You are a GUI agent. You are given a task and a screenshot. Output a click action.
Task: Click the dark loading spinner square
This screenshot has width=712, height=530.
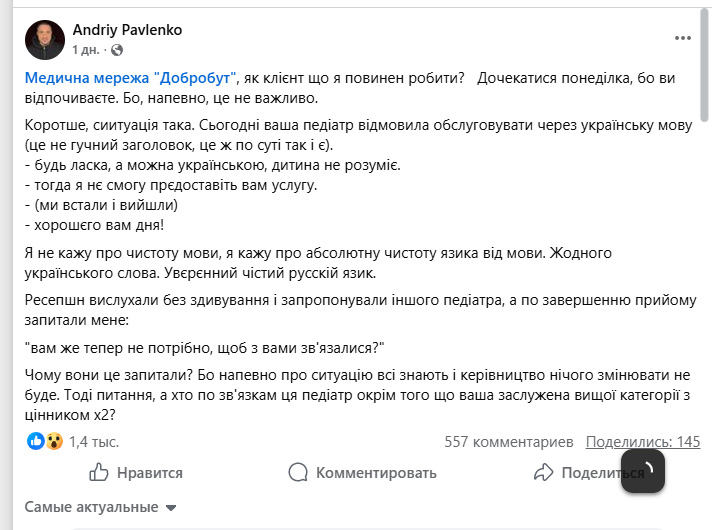(643, 470)
